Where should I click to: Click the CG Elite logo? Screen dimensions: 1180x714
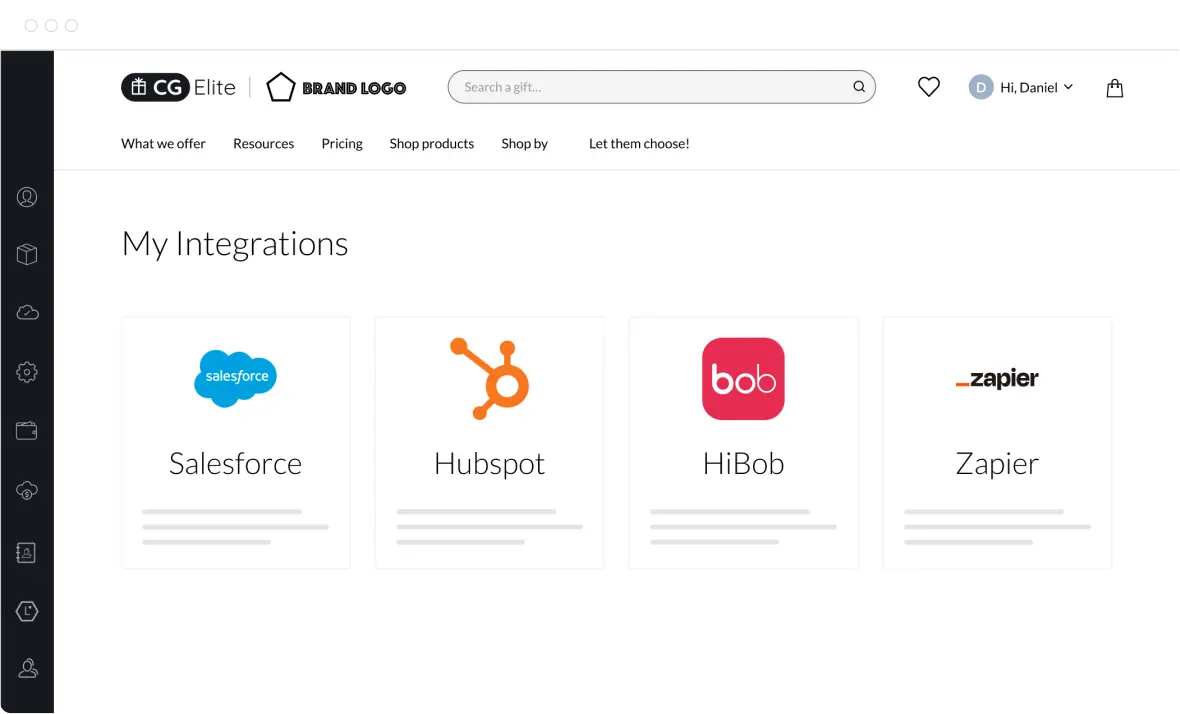178,88
